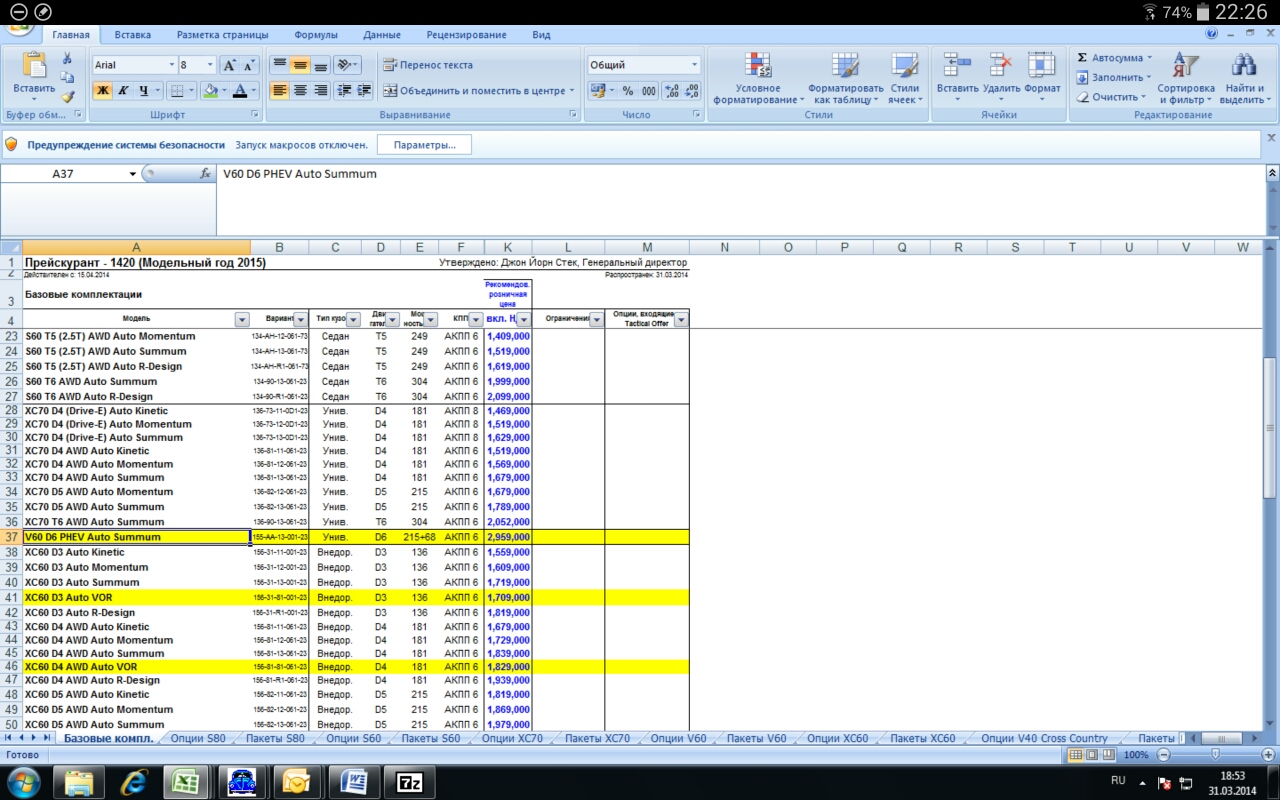This screenshot has width=1280, height=800.
Task: Open the Автосумма dropdown
Action: tap(1149, 58)
